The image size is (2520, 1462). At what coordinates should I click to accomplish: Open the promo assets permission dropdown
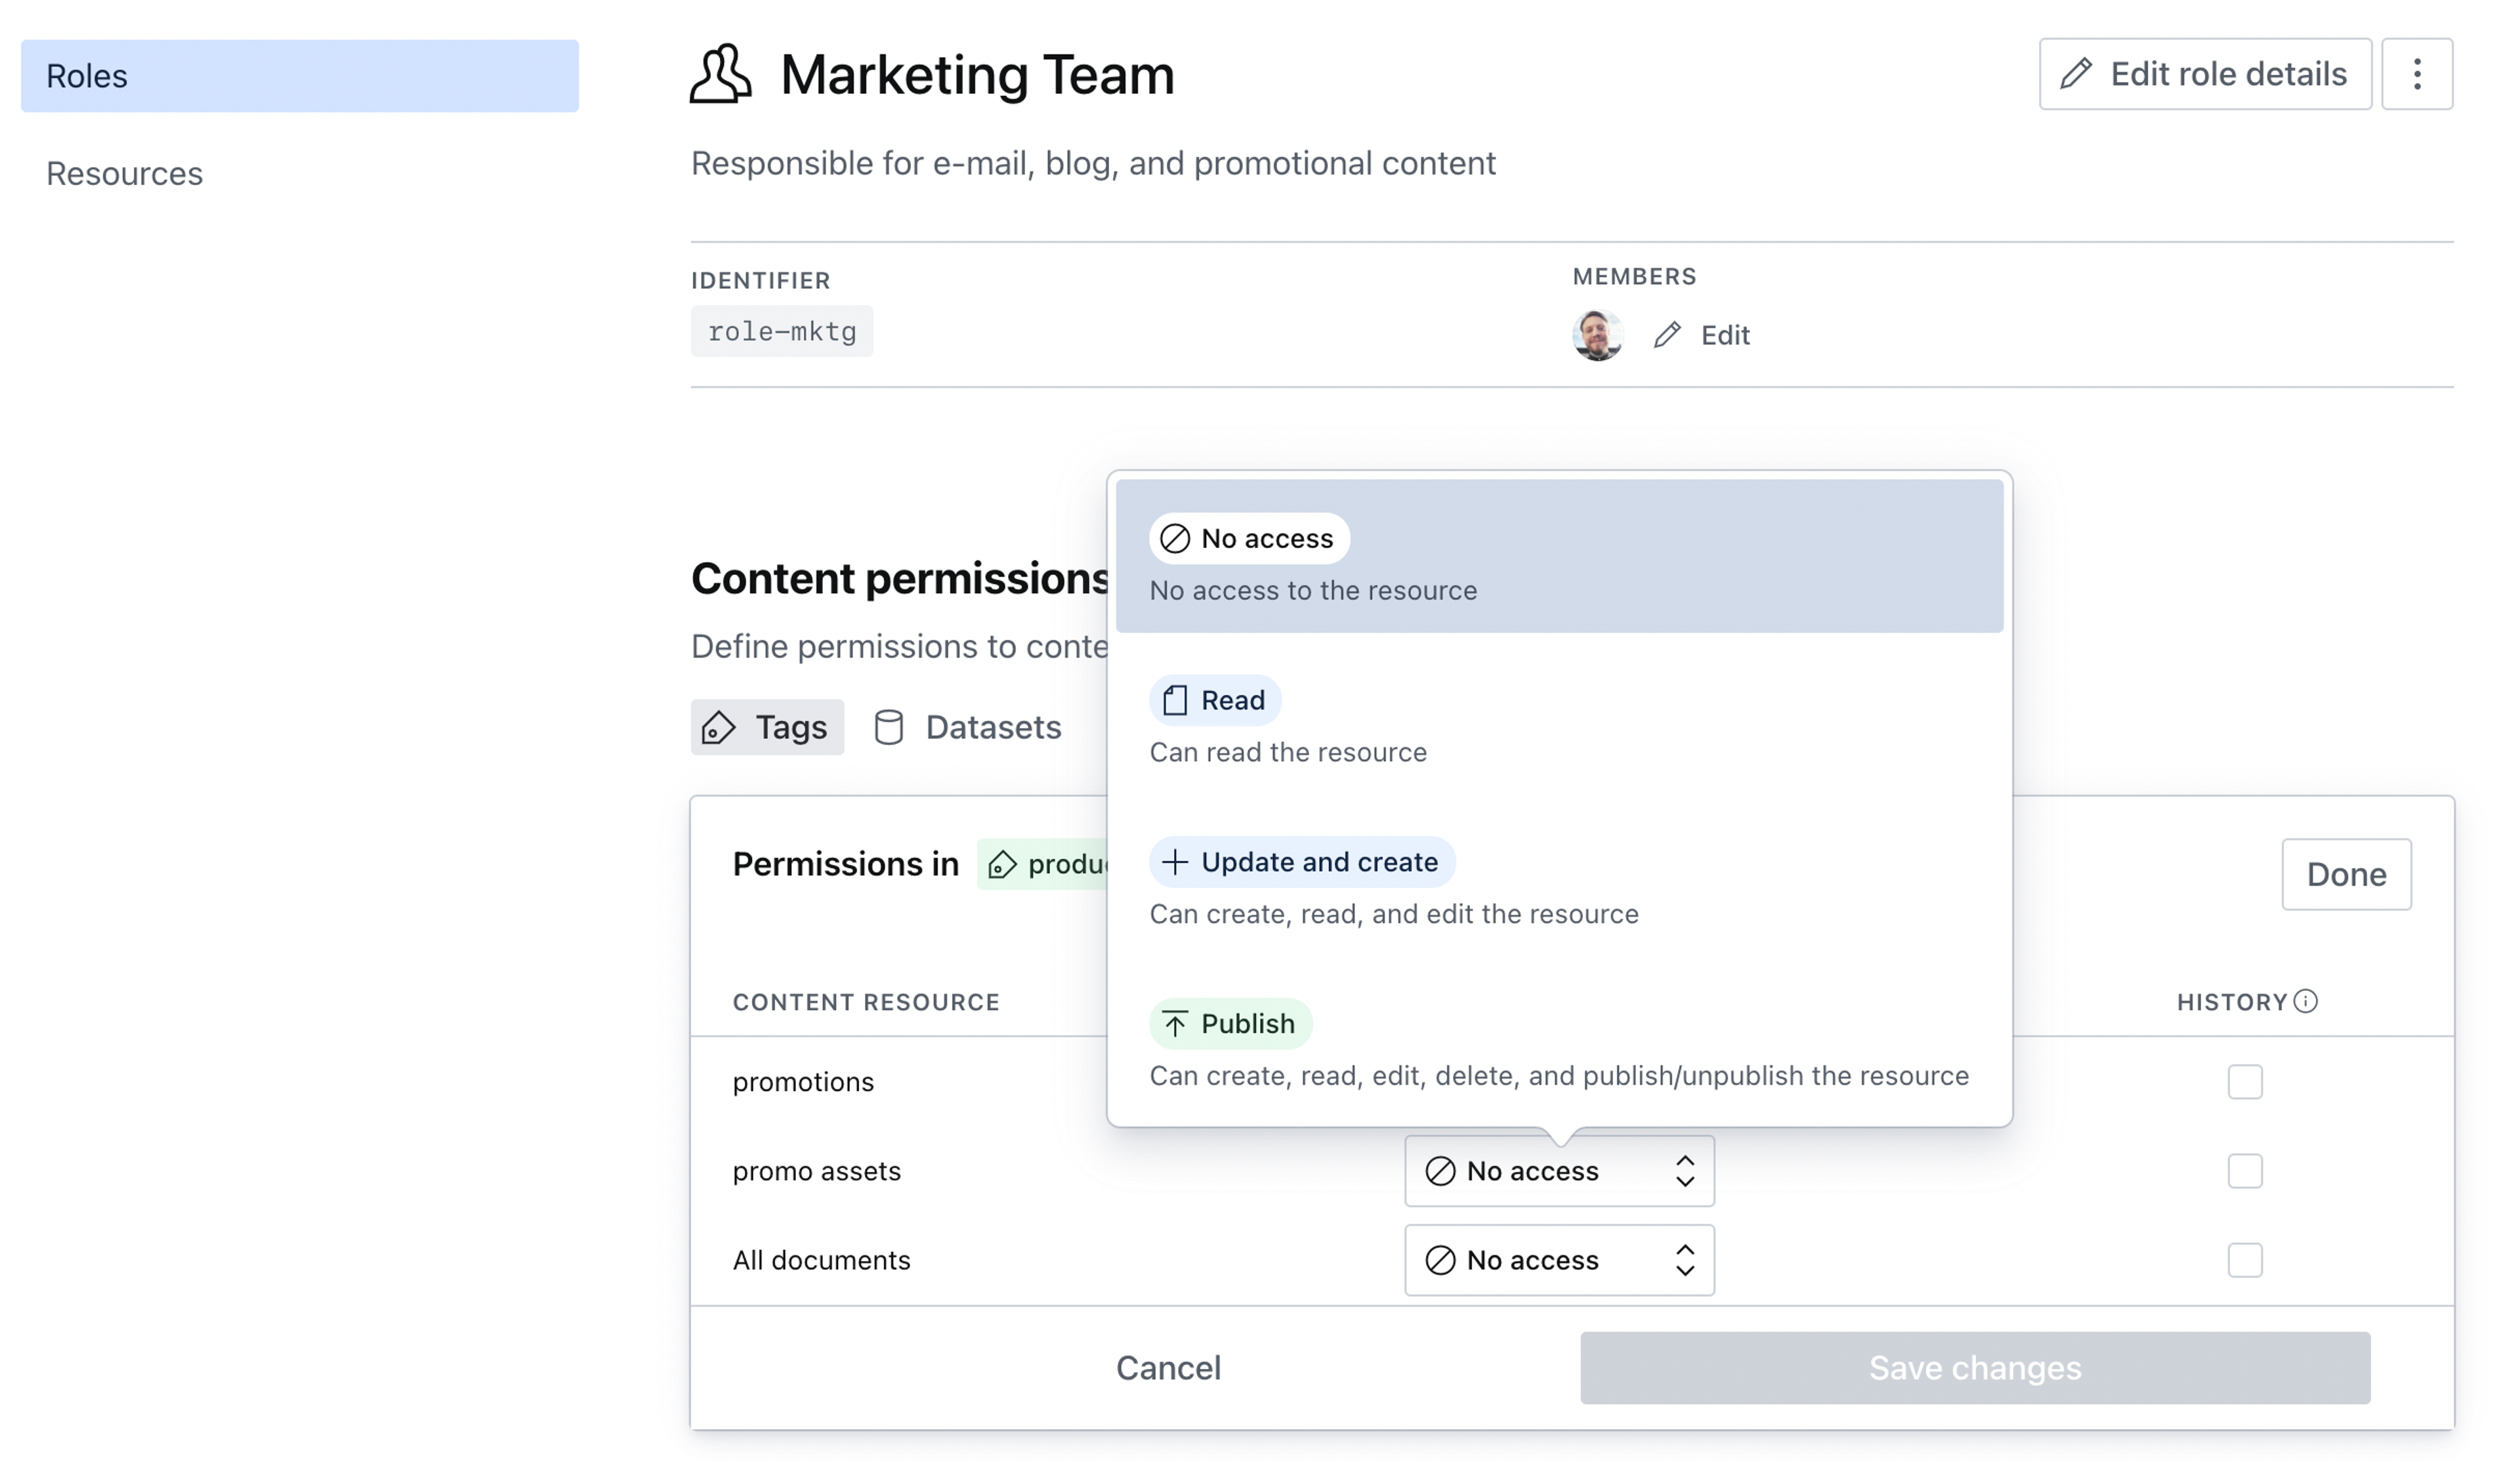click(x=1558, y=1170)
